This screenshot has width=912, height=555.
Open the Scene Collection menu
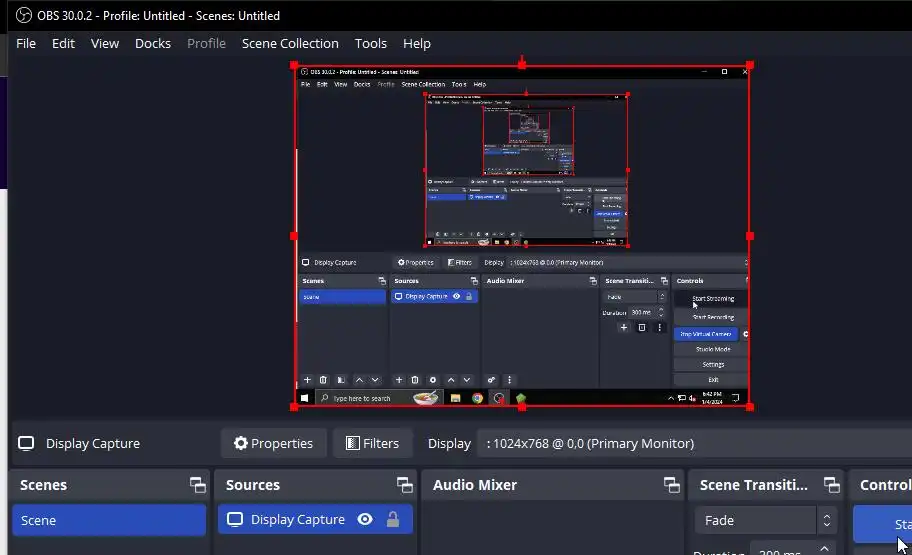[x=290, y=44]
